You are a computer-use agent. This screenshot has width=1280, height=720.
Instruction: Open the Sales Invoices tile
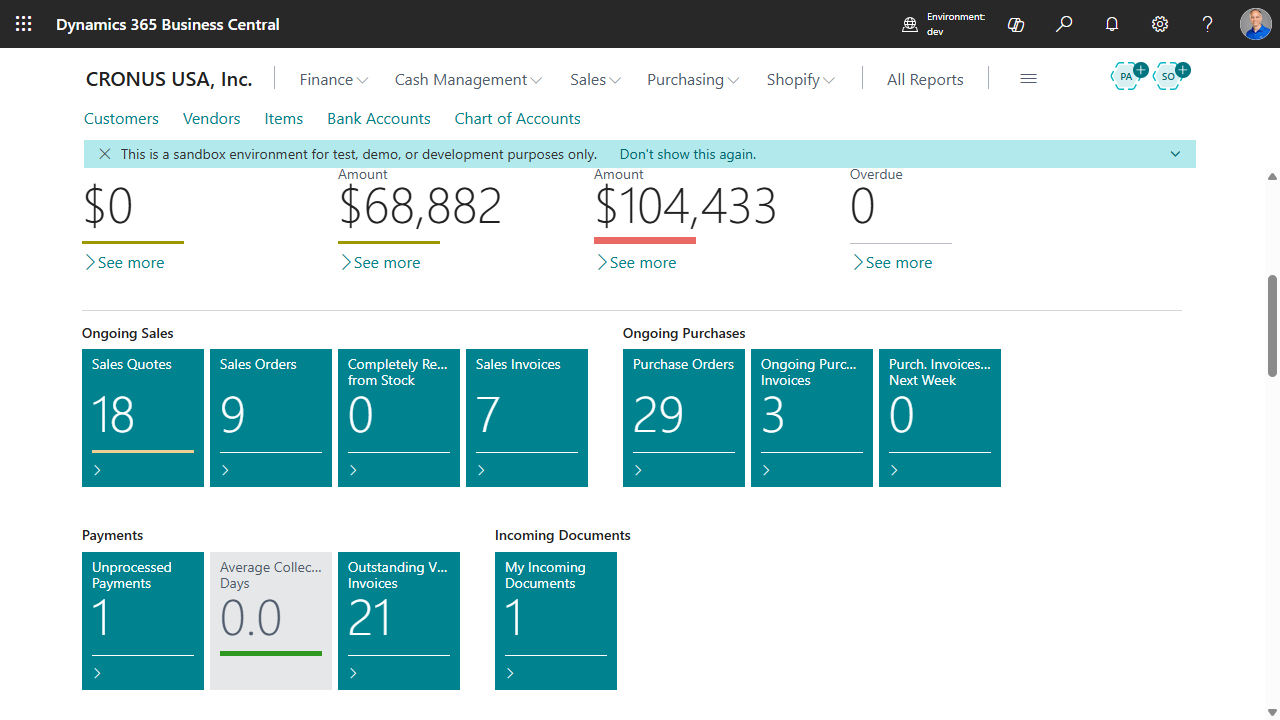(x=527, y=418)
